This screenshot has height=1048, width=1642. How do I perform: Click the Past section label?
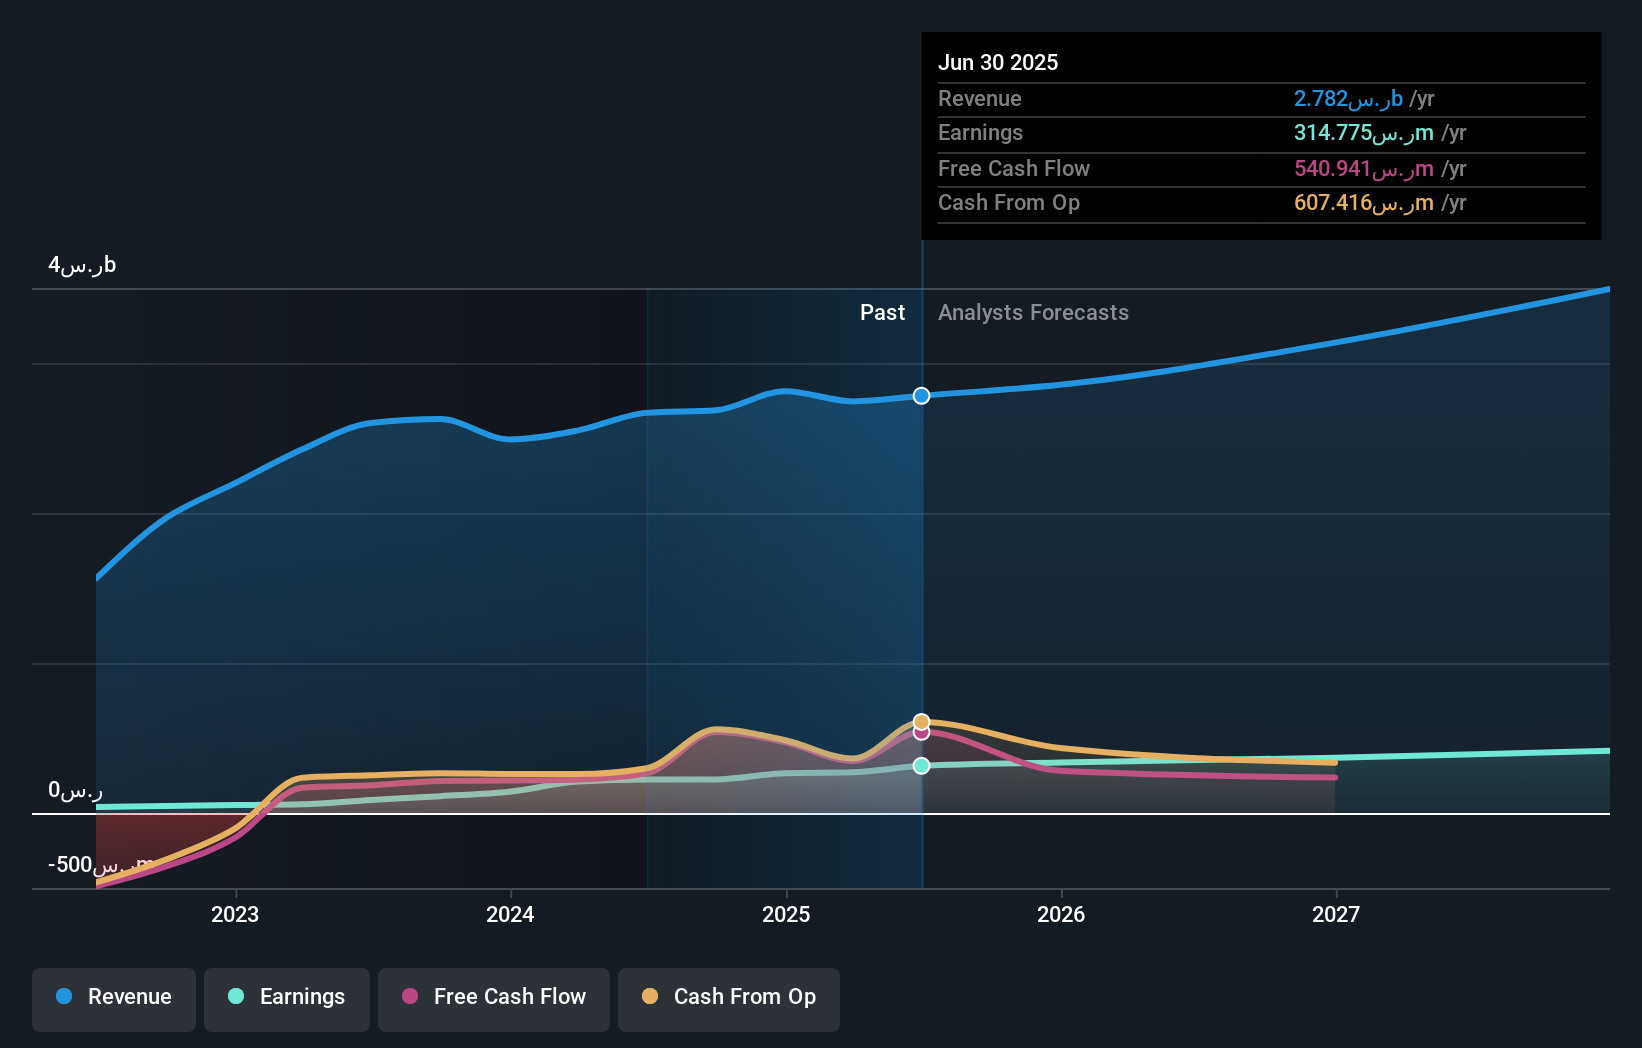(x=882, y=312)
